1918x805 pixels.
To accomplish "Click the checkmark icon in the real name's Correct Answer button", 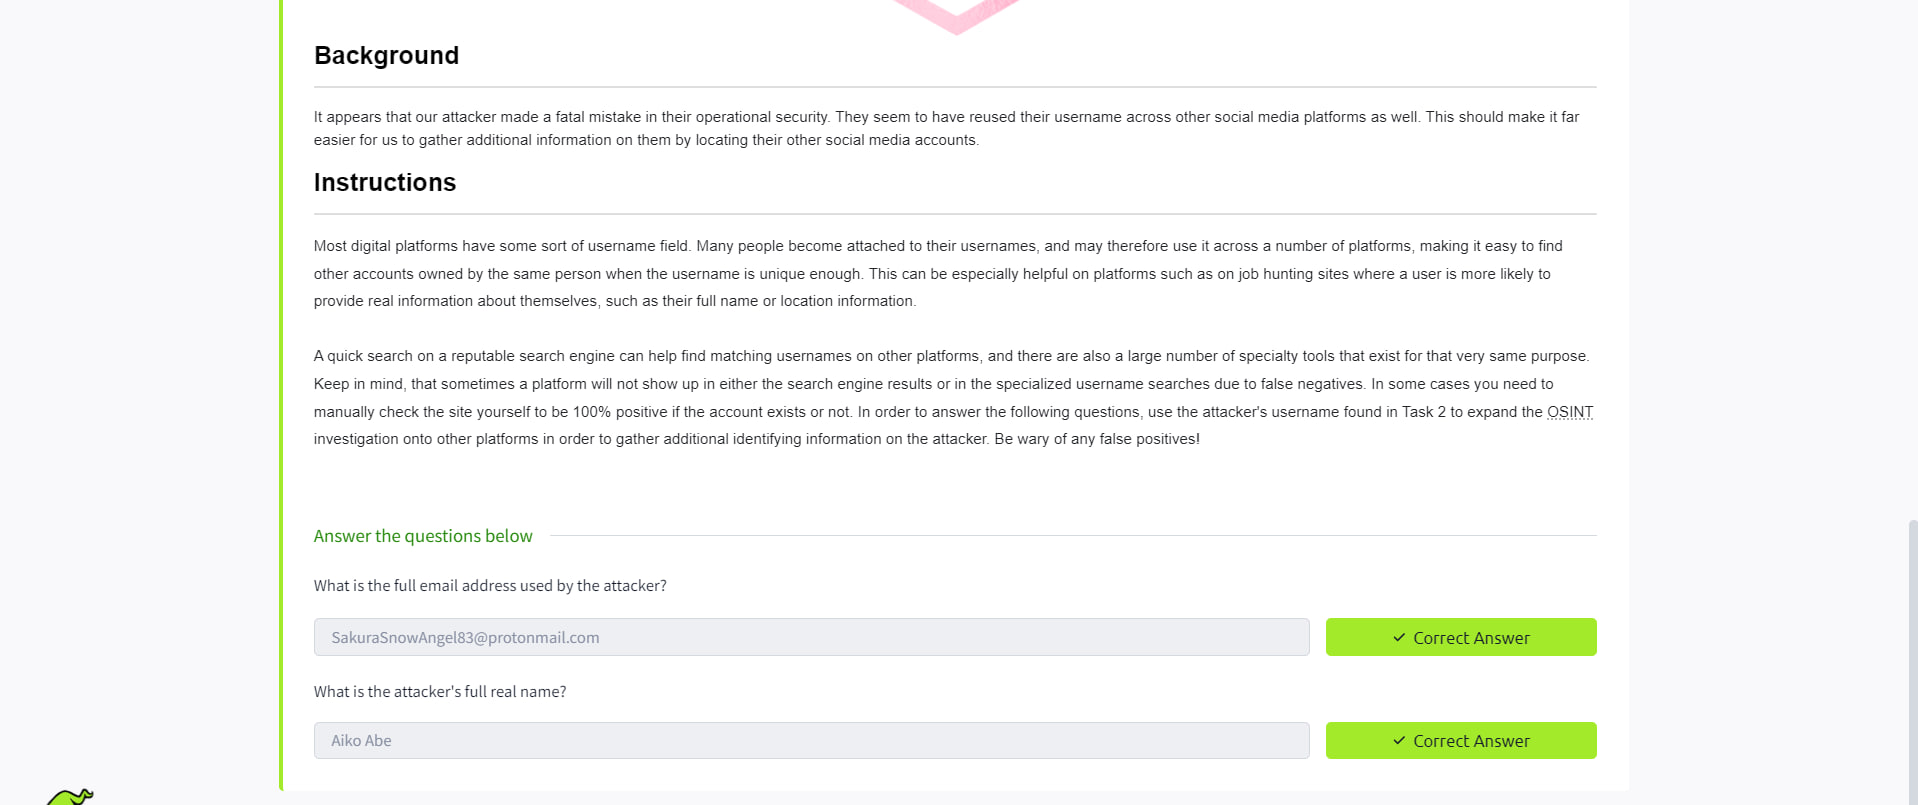I will (1399, 741).
